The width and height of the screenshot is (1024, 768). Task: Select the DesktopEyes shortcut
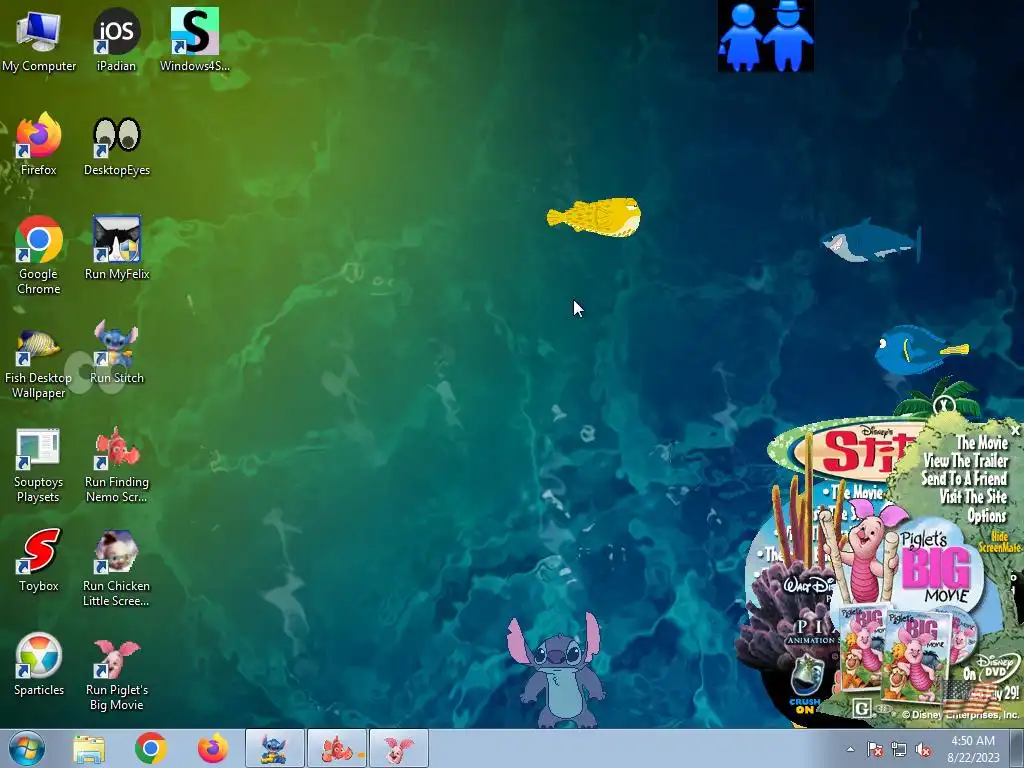coord(116,146)
